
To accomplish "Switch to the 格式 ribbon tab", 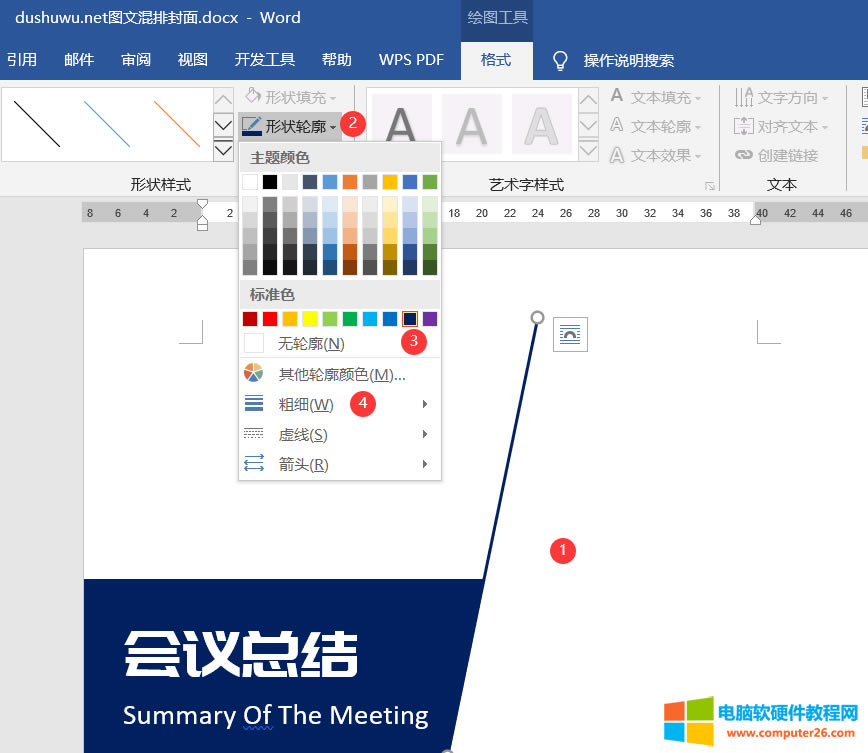I will click(496, 60).
